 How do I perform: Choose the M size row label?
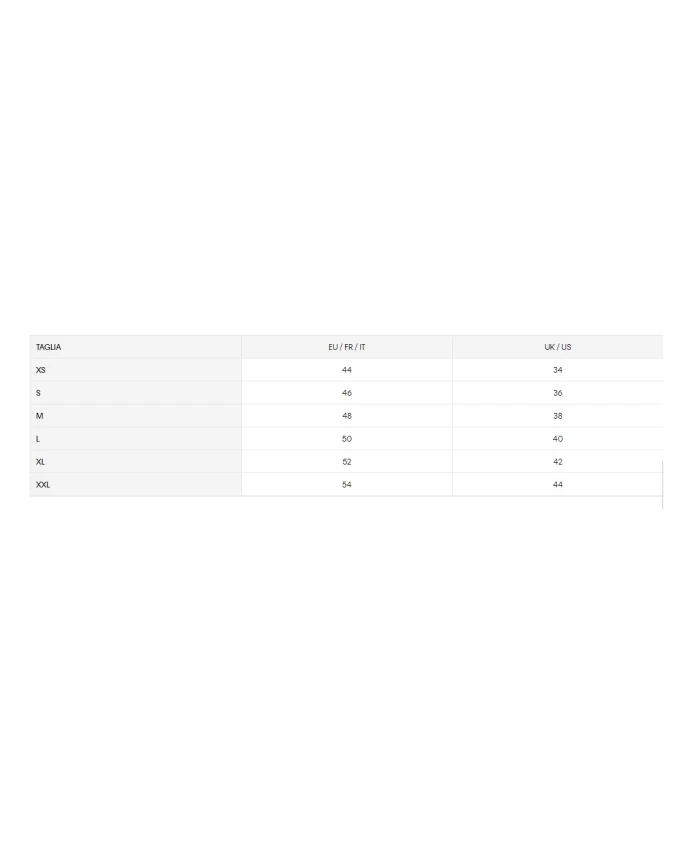click(x=40, y=416)
